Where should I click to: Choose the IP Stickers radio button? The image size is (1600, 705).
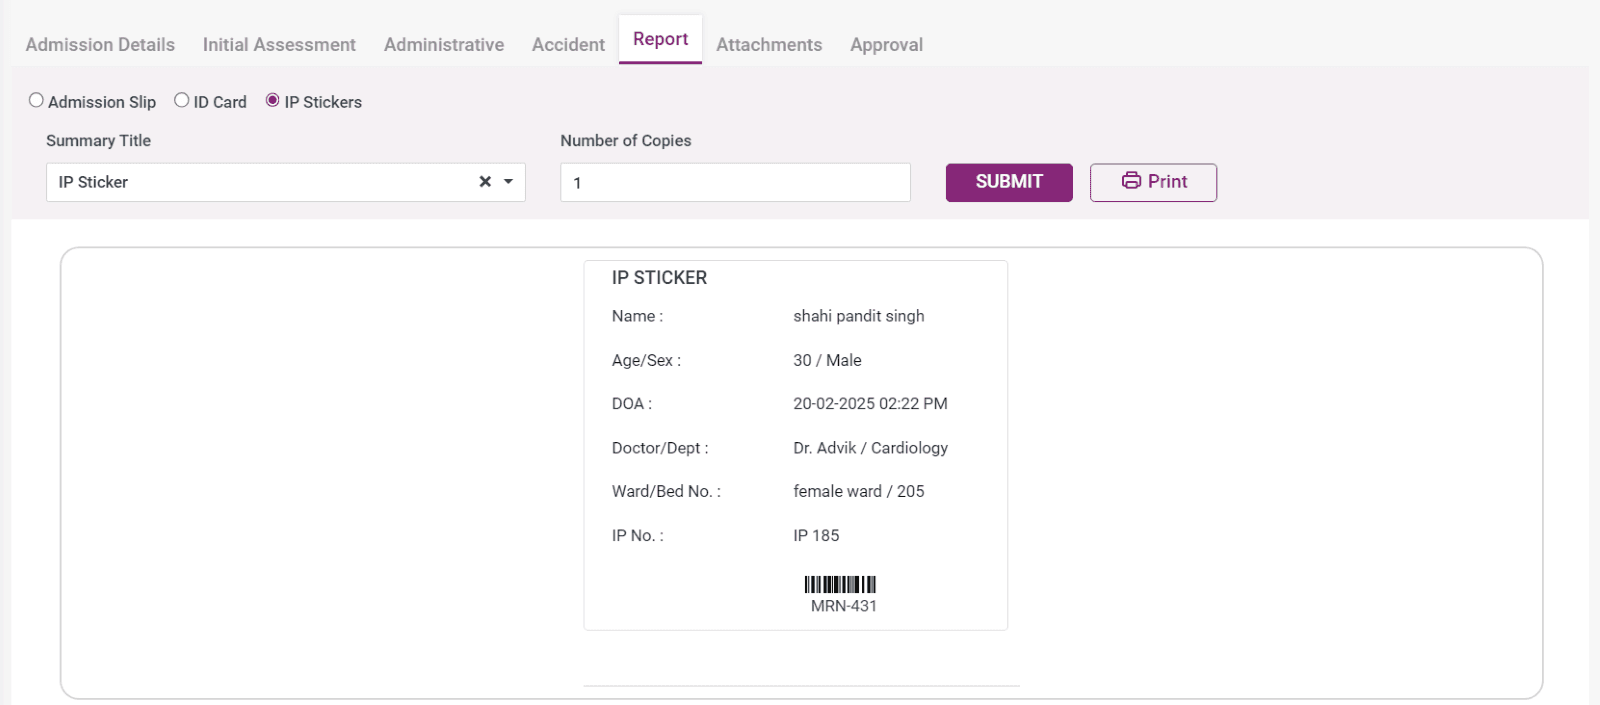click(272, 101)
